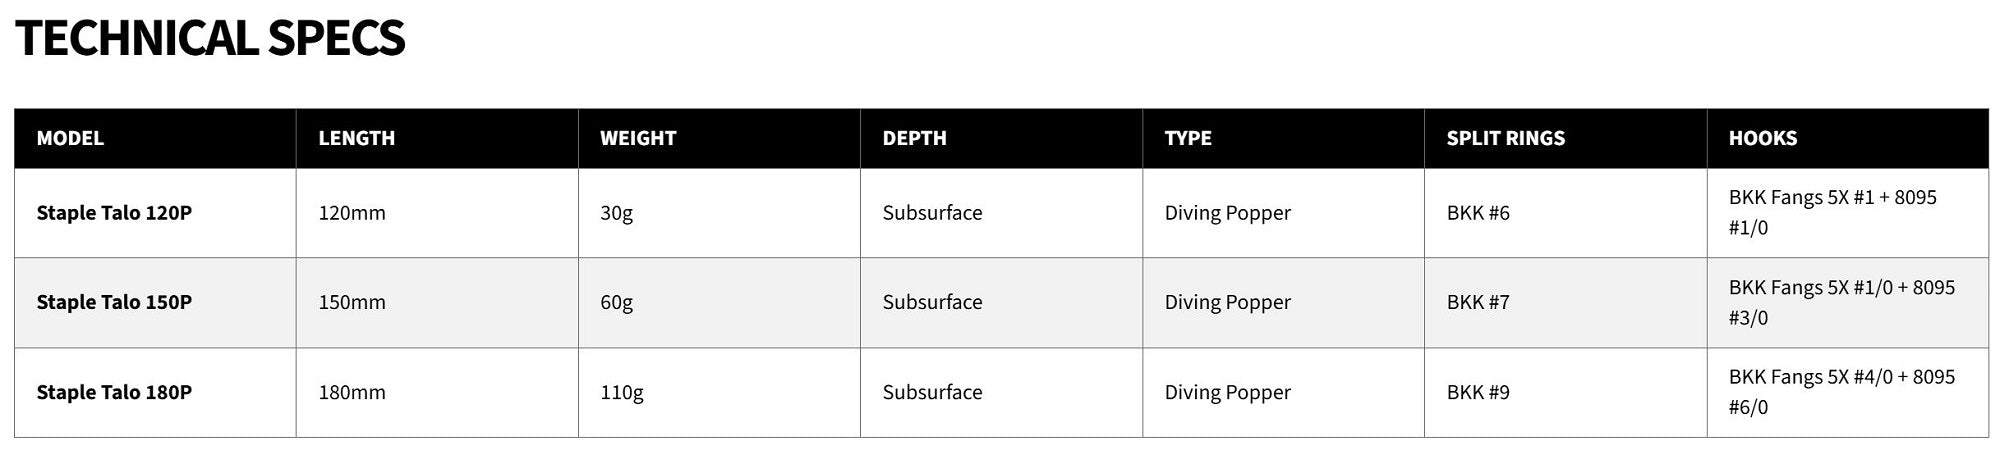Click the 120mm length cell
Screen dimensions: 2000x450
point(352,213)
